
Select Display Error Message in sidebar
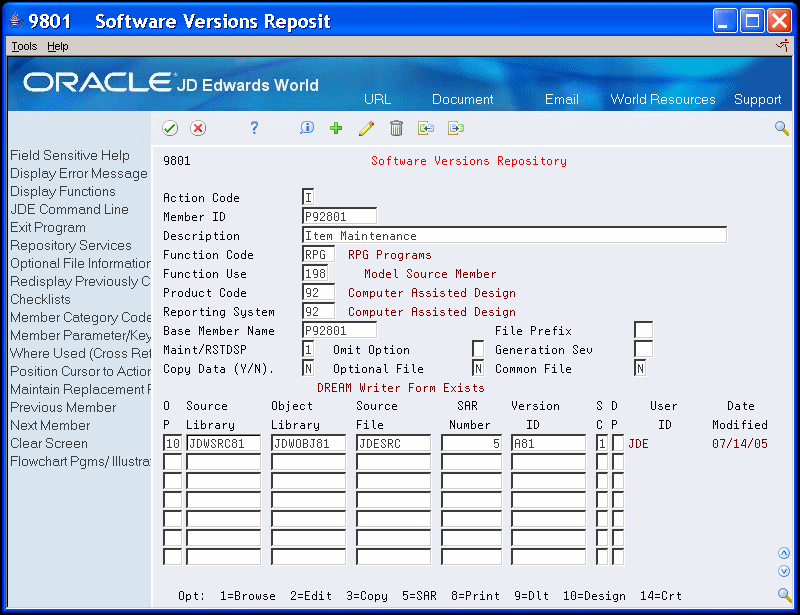point(79,174)
